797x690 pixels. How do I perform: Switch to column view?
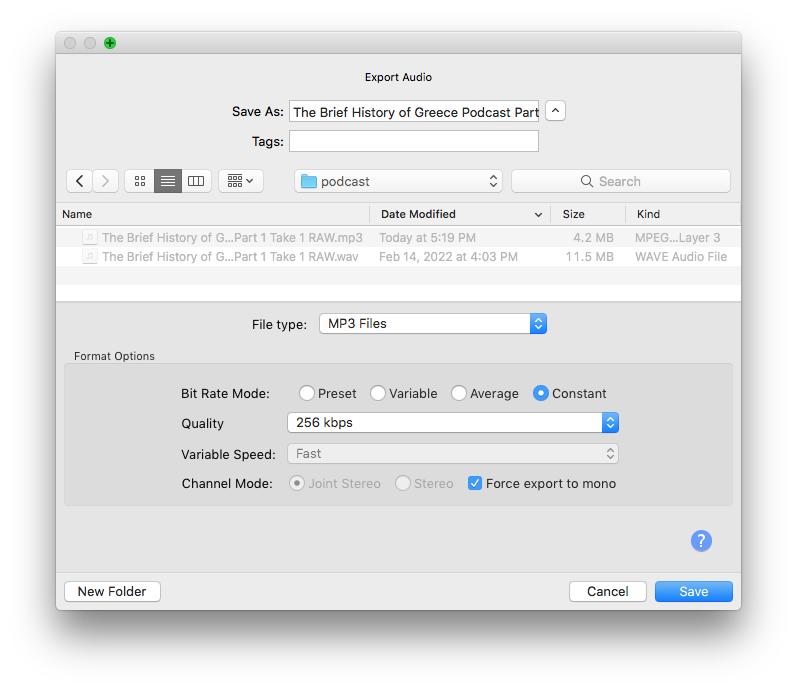point(196,181)
